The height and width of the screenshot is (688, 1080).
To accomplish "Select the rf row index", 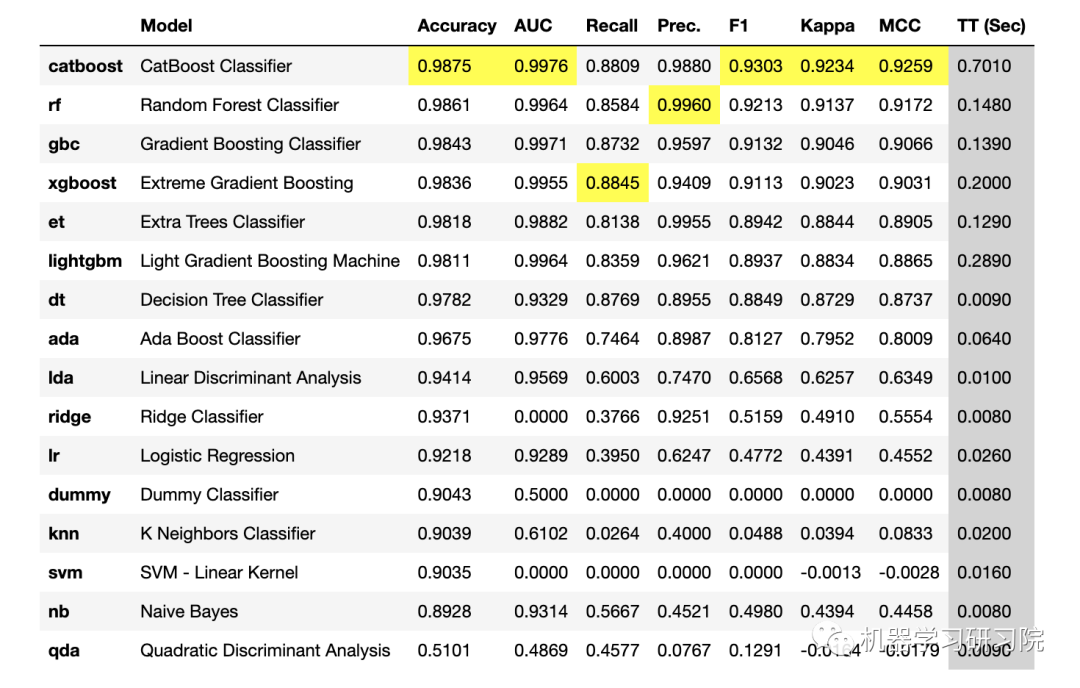I will coord(54,105).
